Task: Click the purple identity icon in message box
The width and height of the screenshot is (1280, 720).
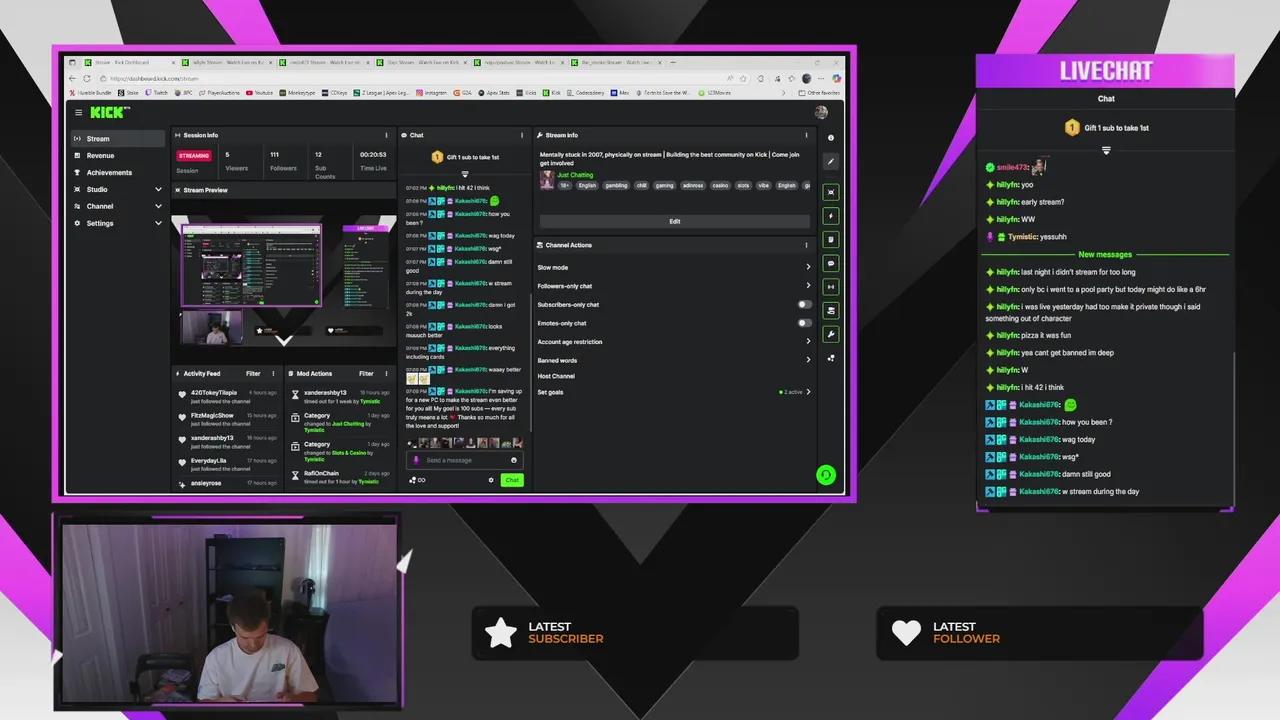Action: (x=416, y=460)
